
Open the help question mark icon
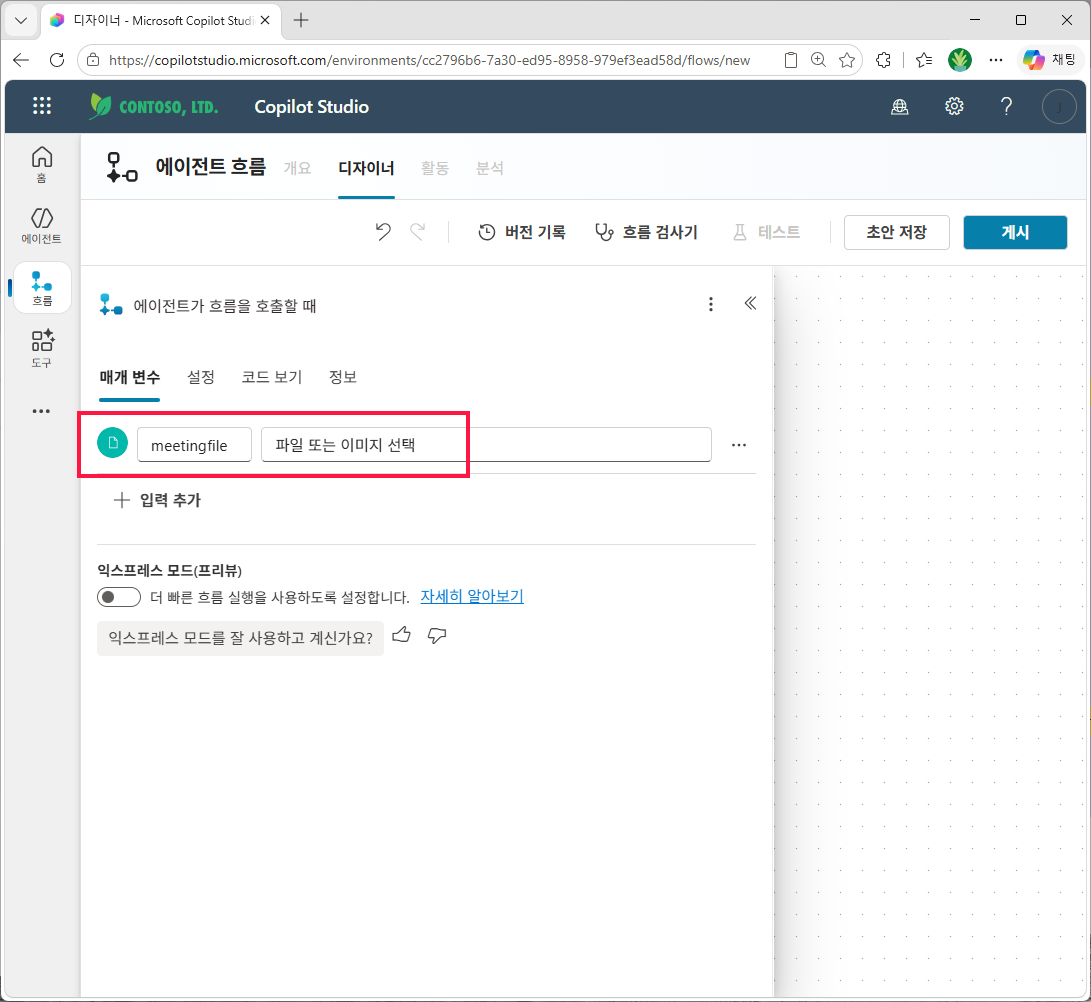[1006, 106]
